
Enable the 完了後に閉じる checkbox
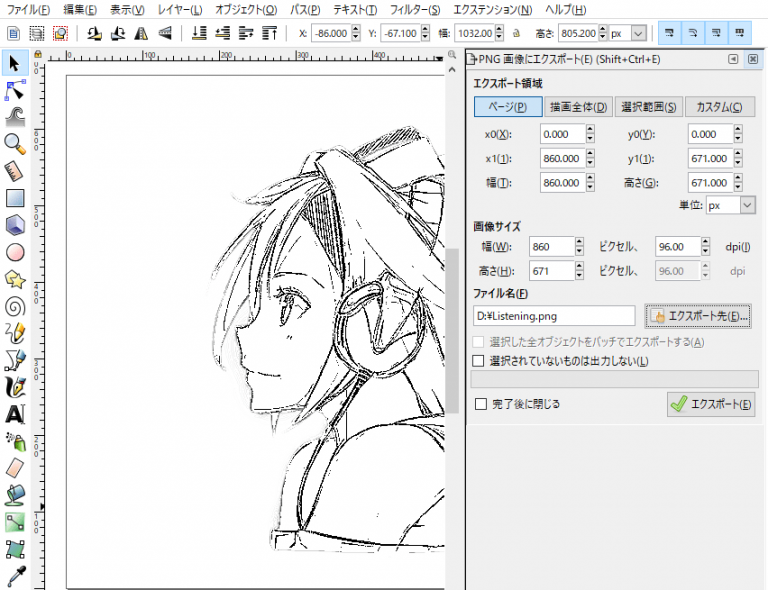pos(481,404)
